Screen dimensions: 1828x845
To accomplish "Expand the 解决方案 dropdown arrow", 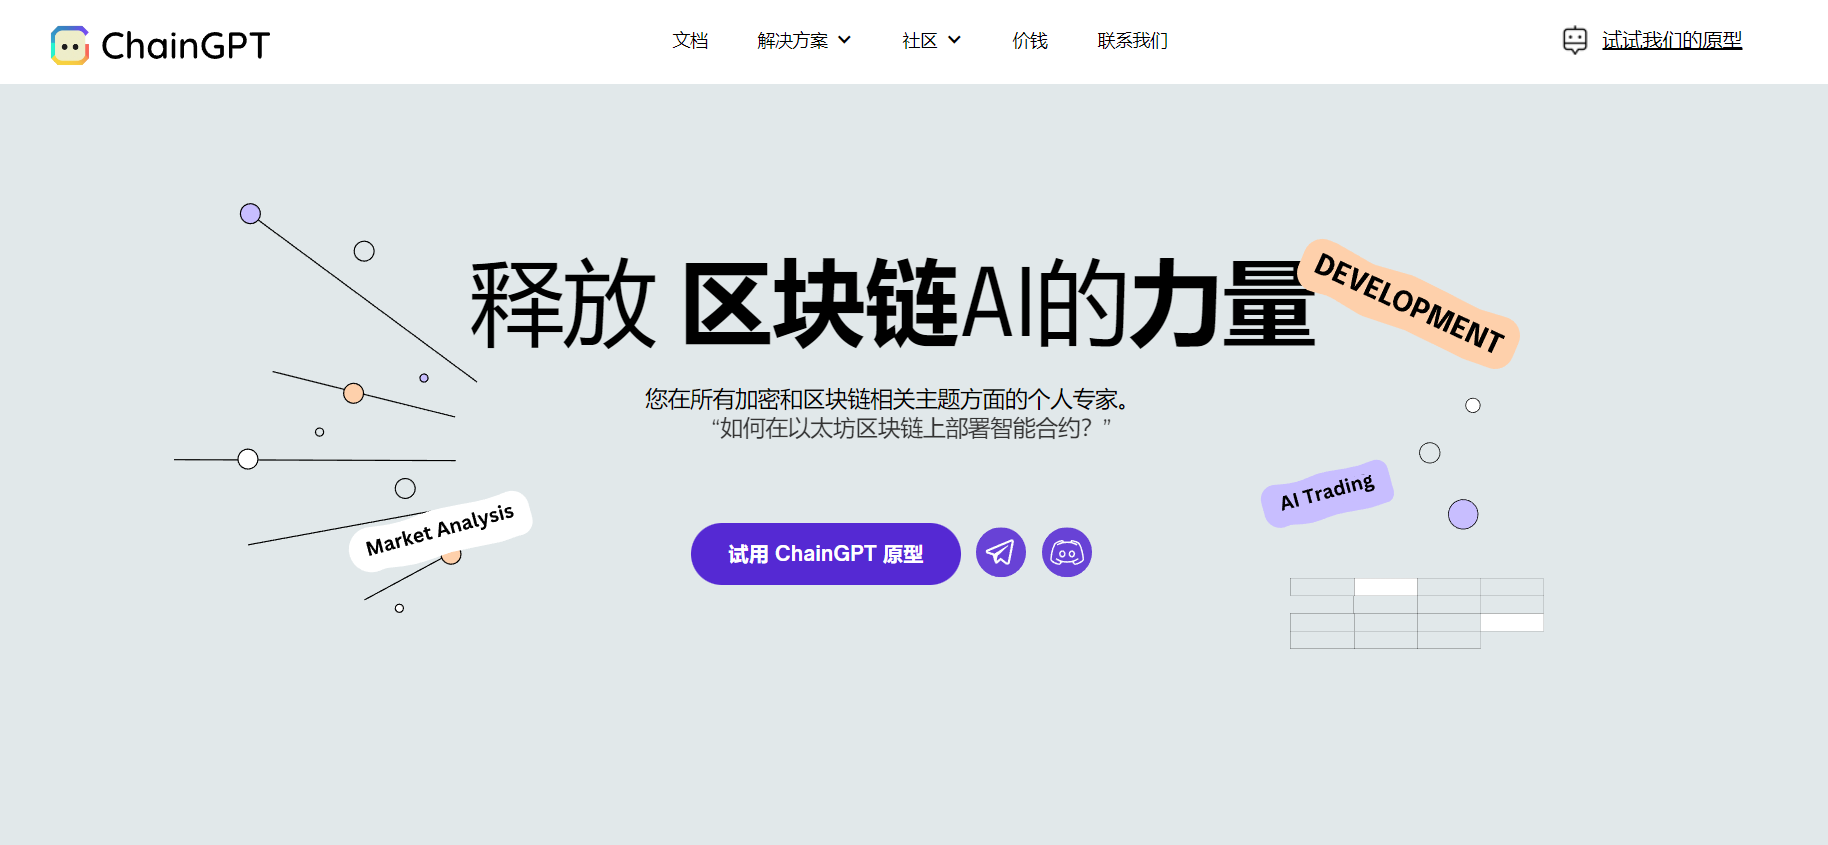I will tap(844, 40).
